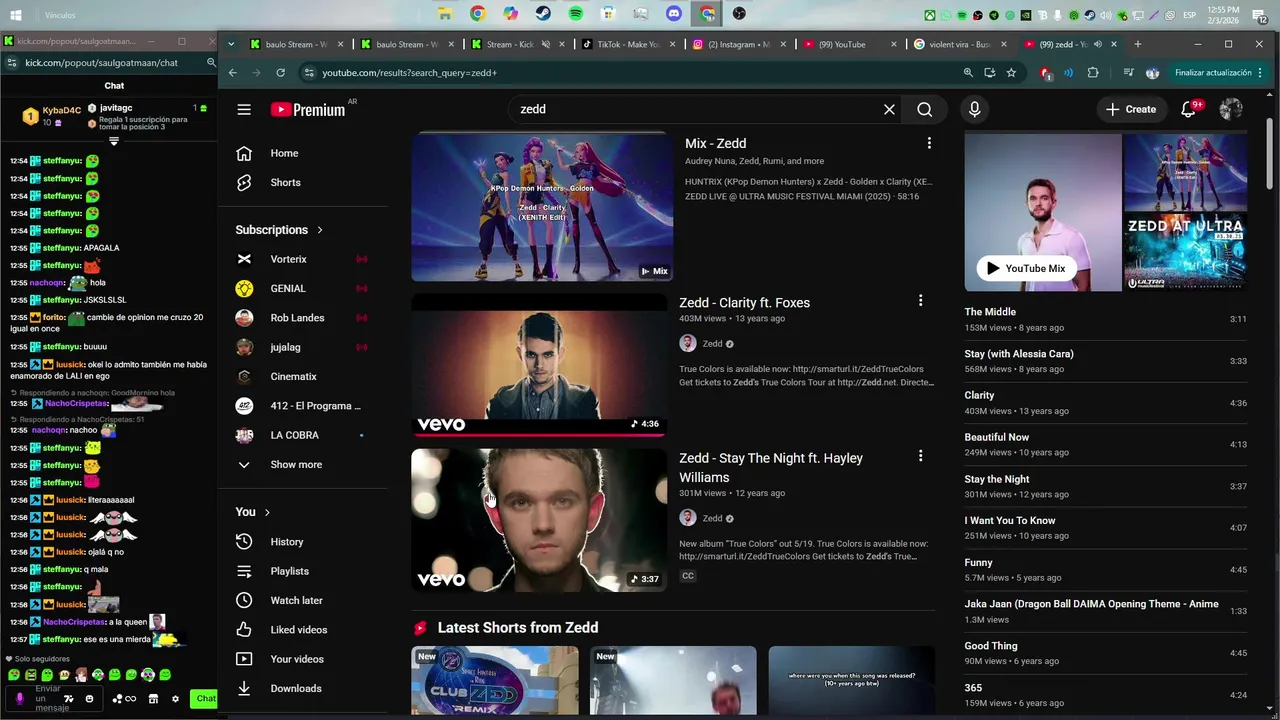The image size is (1280, 720).
Task: Click the magnifier search button
Action: (924, 109)
